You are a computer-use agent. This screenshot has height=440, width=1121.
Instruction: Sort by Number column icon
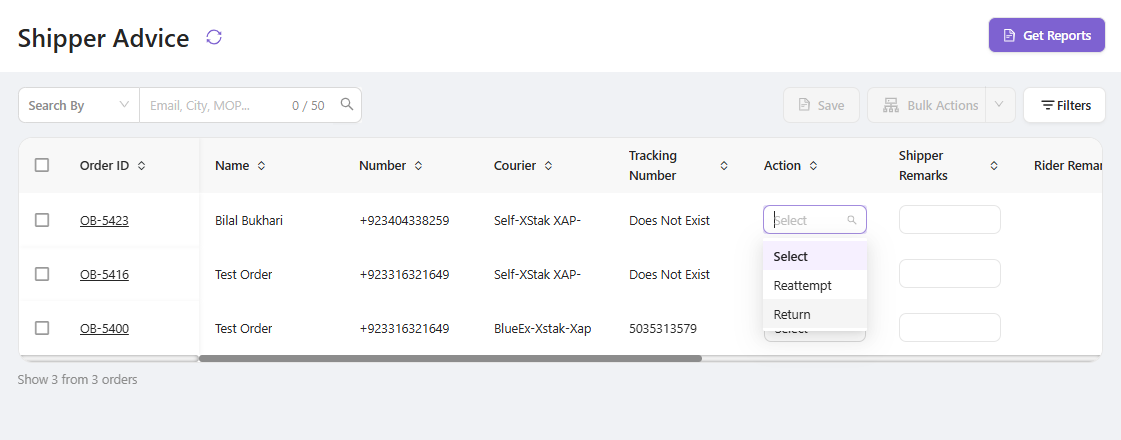click(x=418, y=166)
